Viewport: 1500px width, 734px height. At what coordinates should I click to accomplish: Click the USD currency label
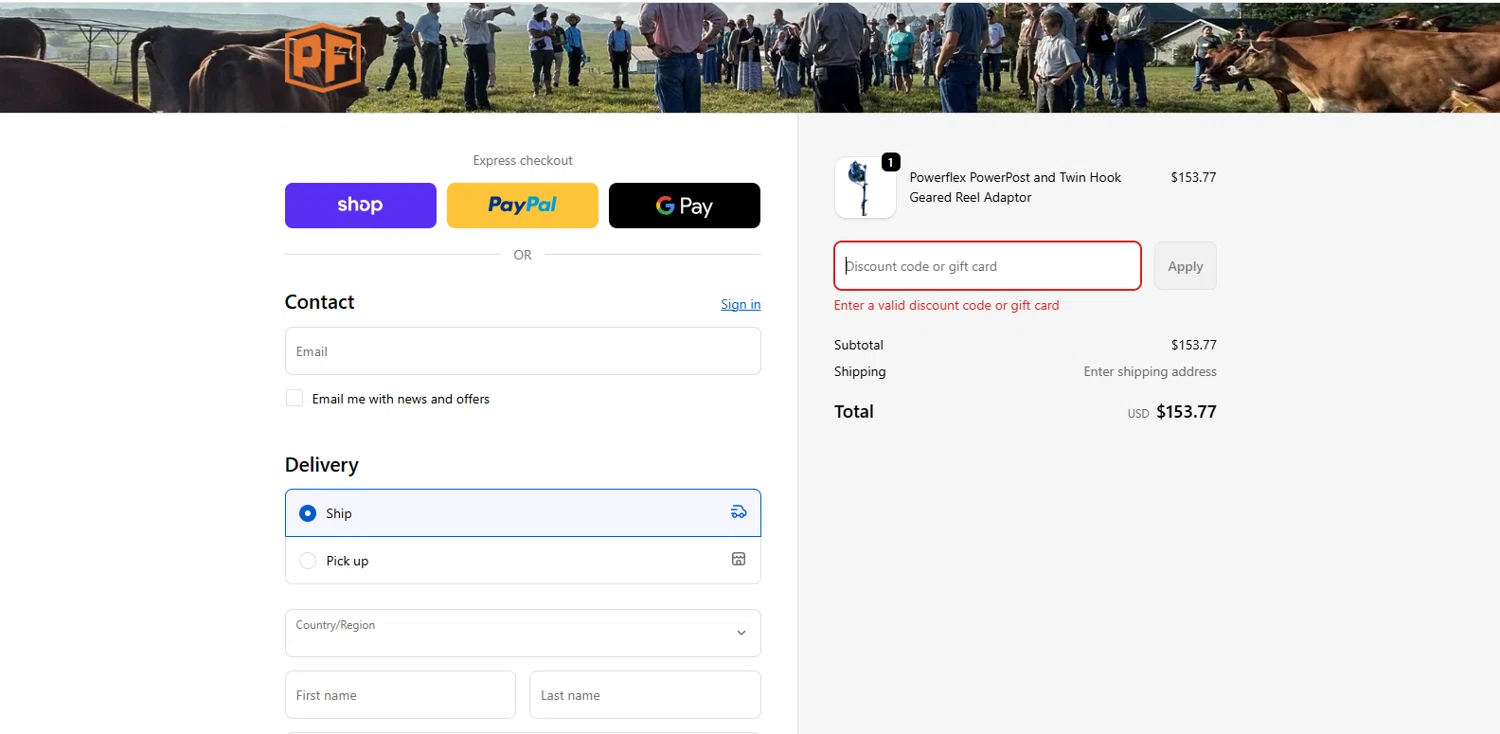[1138, 413]
